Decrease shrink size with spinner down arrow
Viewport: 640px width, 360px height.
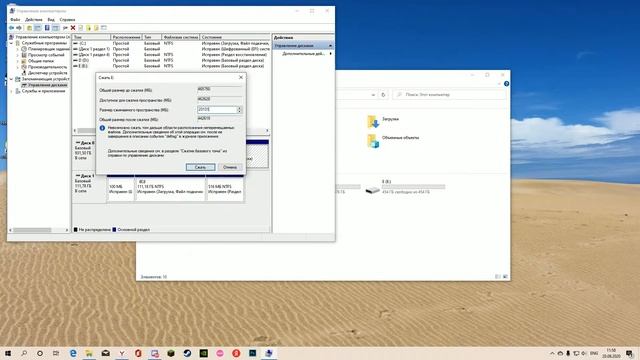[x=240, y=111]
